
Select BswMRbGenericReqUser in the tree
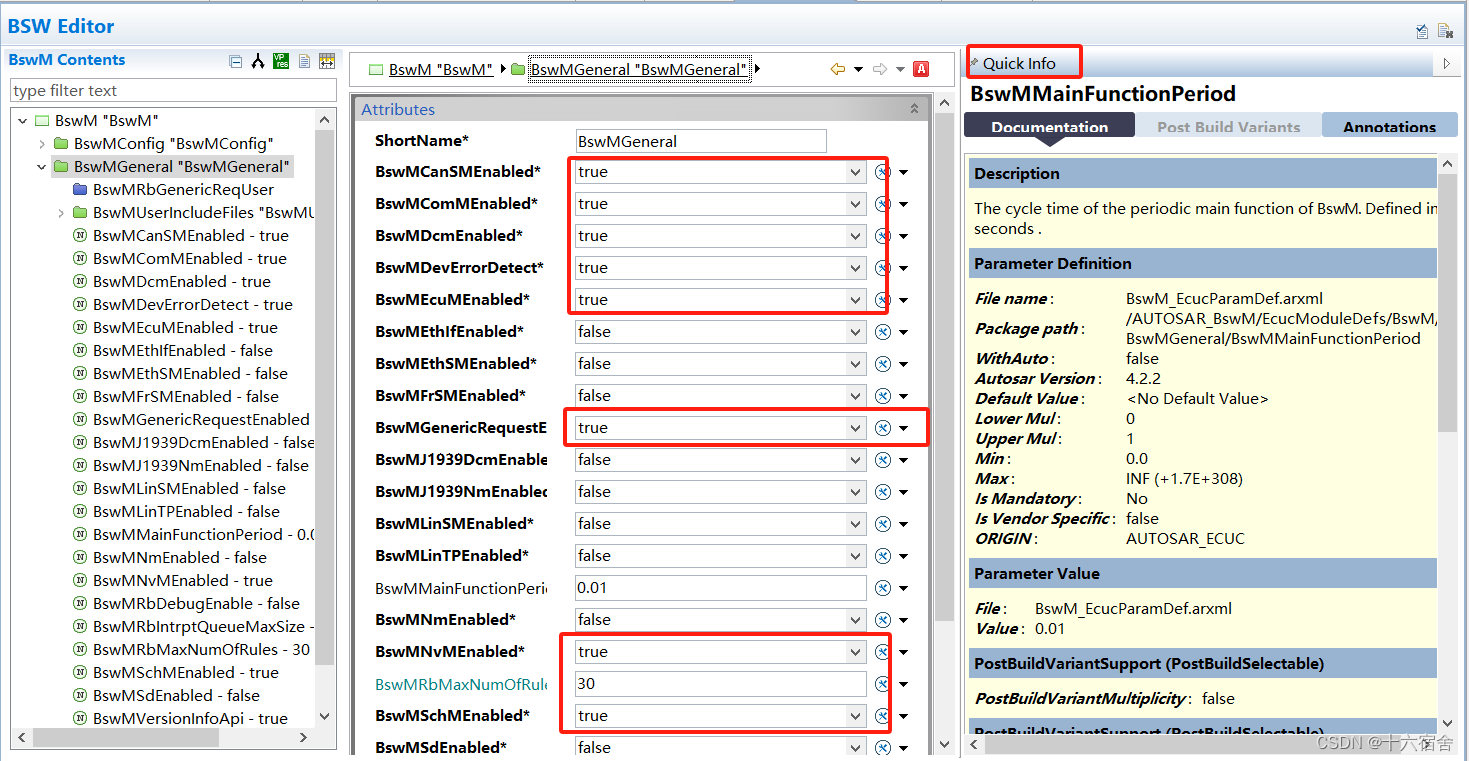183,190
